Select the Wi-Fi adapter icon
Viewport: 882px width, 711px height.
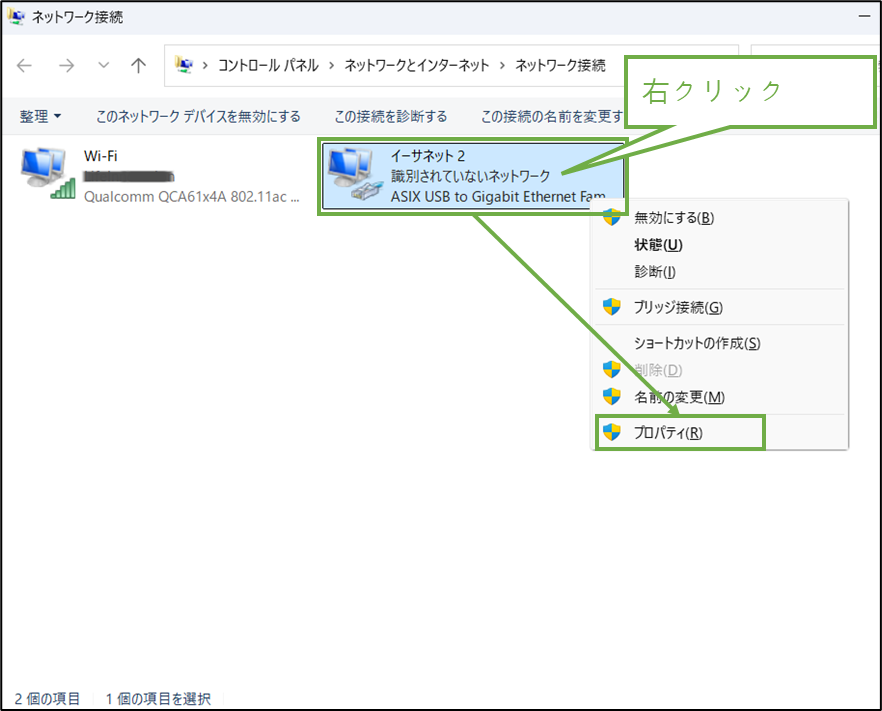tap(47, 173)
